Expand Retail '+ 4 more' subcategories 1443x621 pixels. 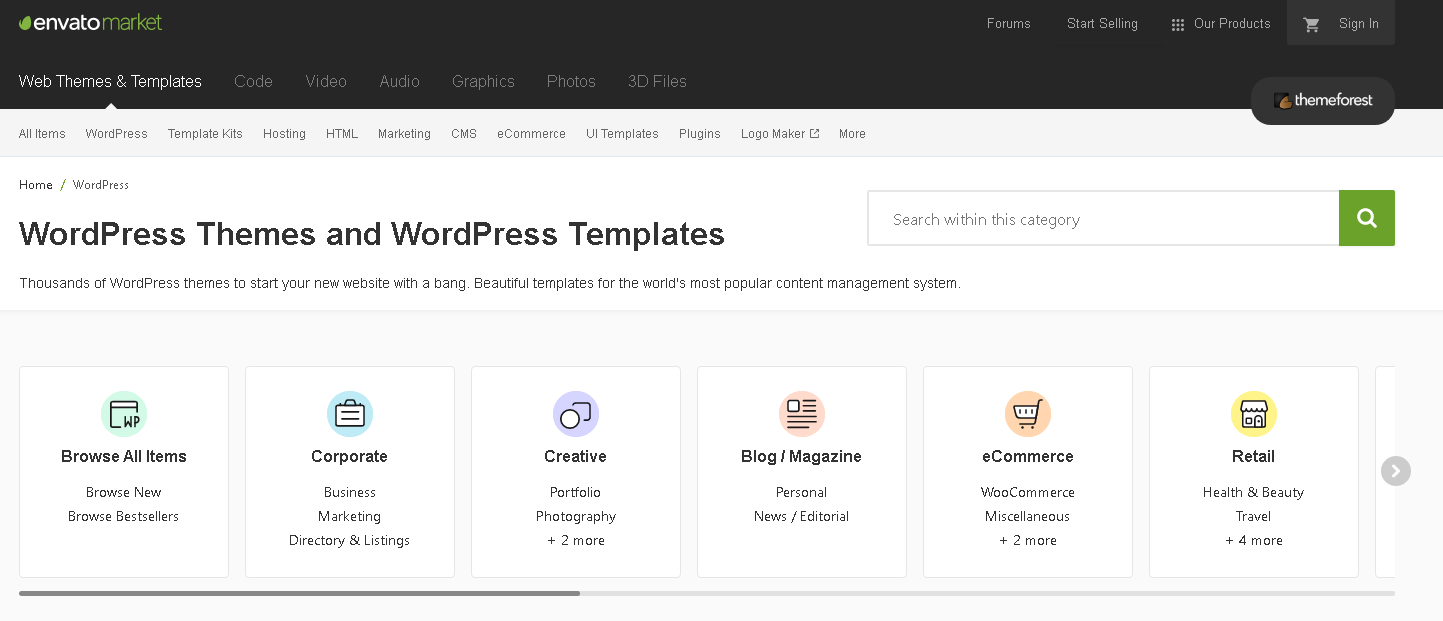[1254, 540]
